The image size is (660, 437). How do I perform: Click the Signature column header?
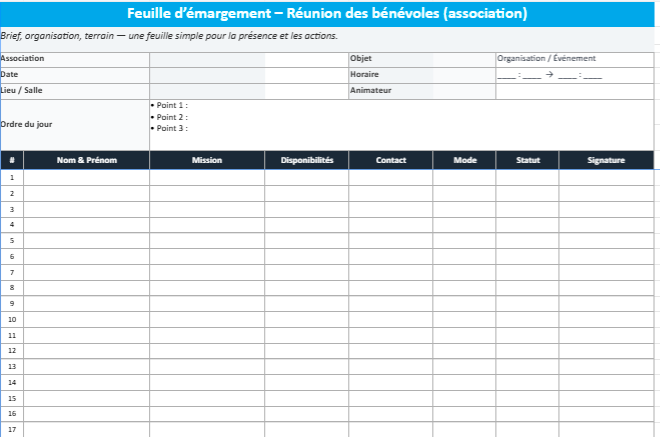click(x=606, y=160)
